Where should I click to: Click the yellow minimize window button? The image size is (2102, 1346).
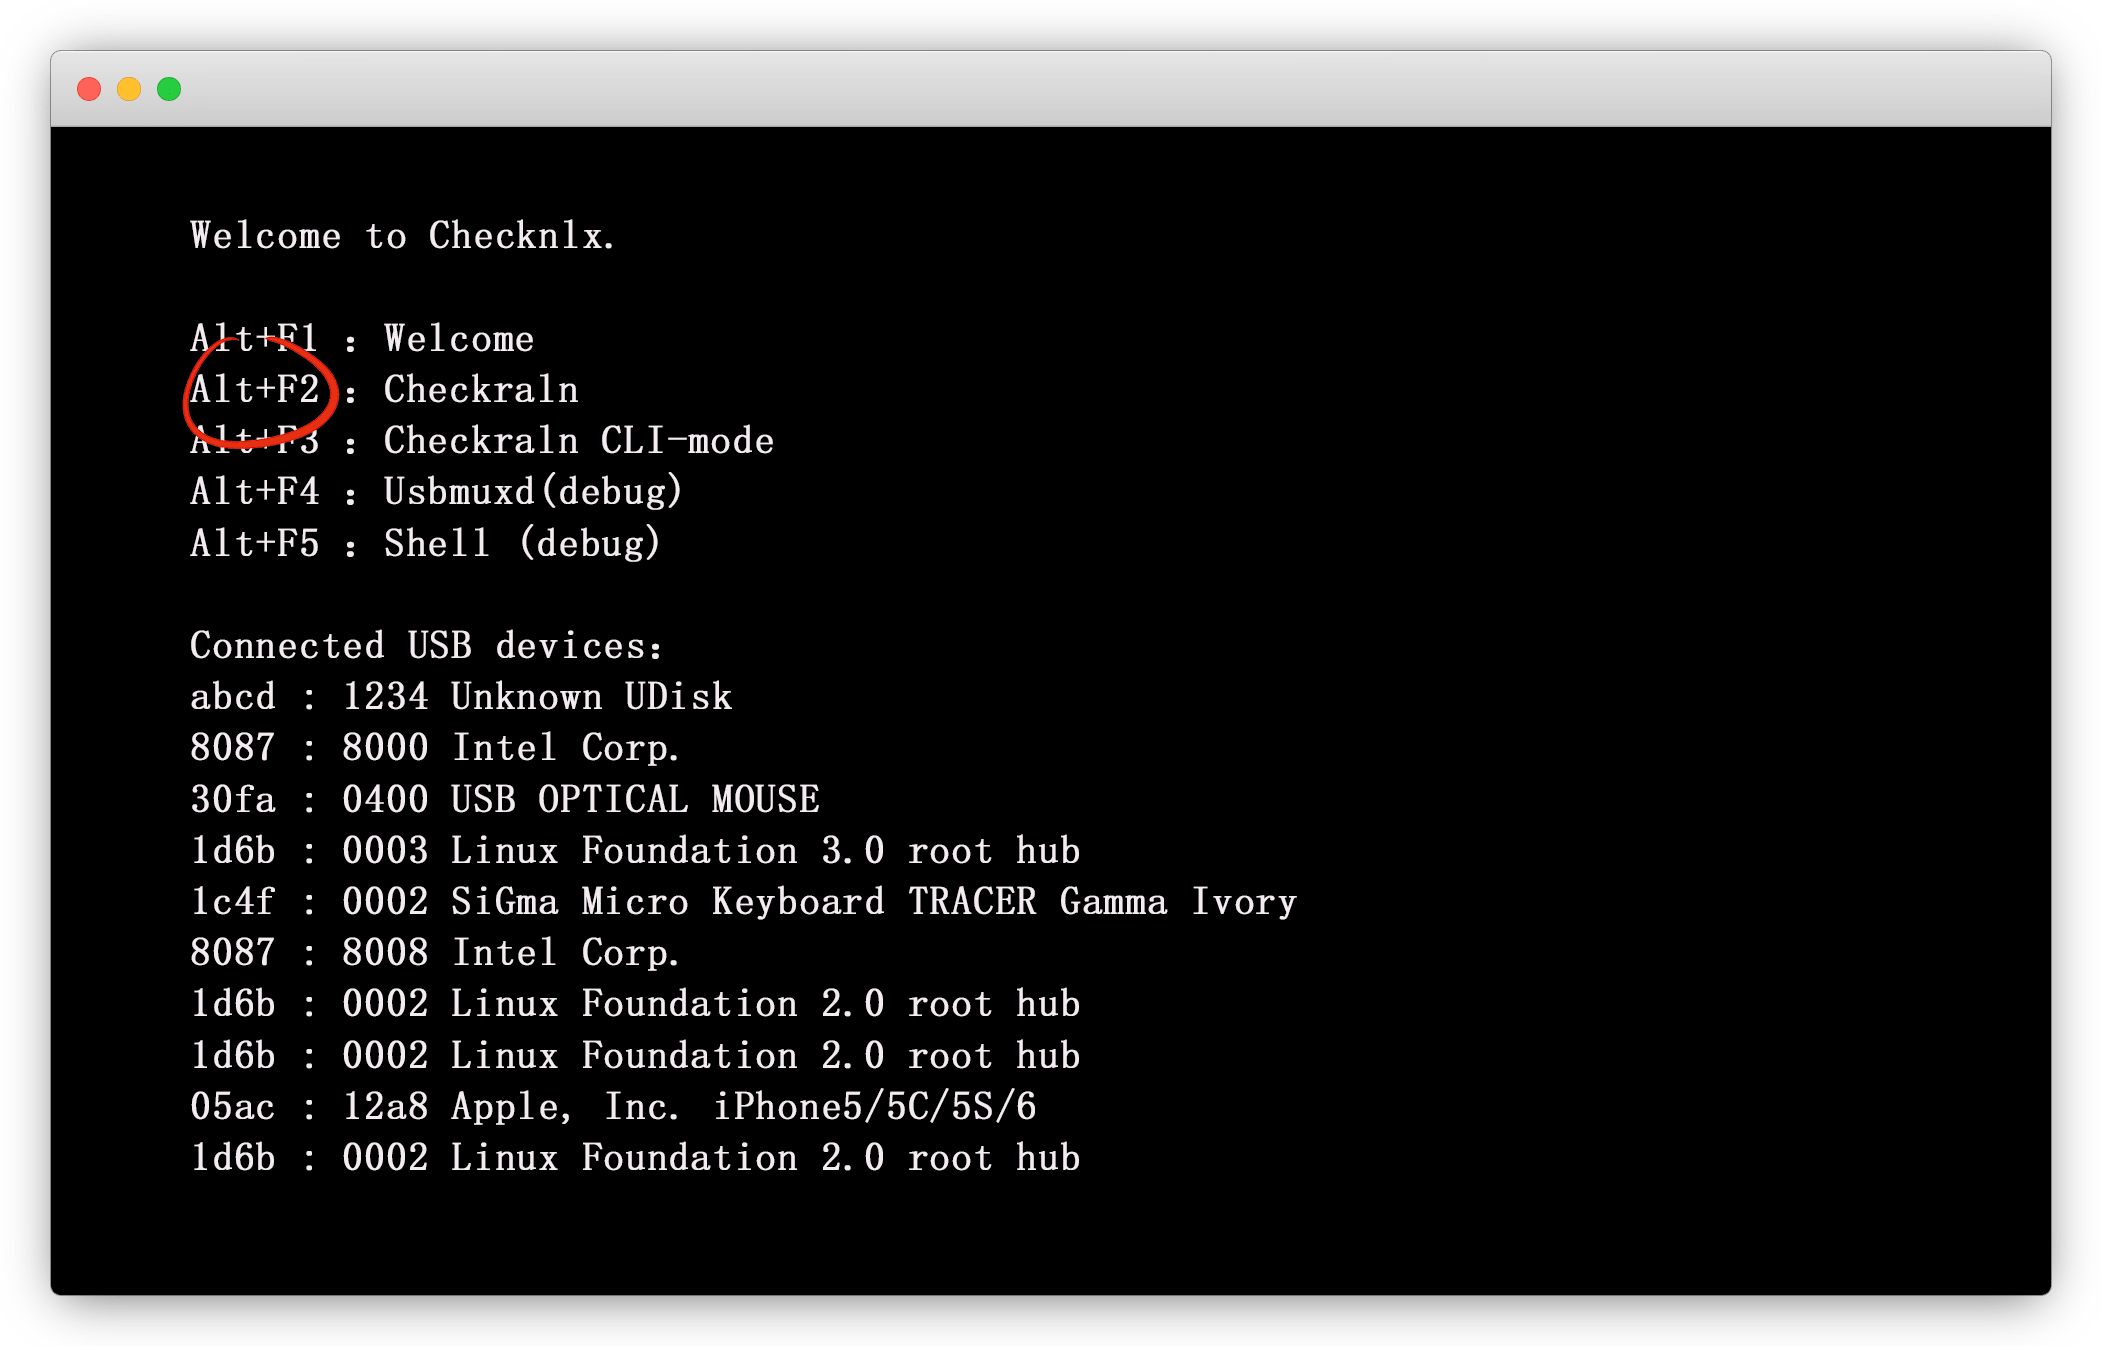pyautogui.click(x=129, y=90)
